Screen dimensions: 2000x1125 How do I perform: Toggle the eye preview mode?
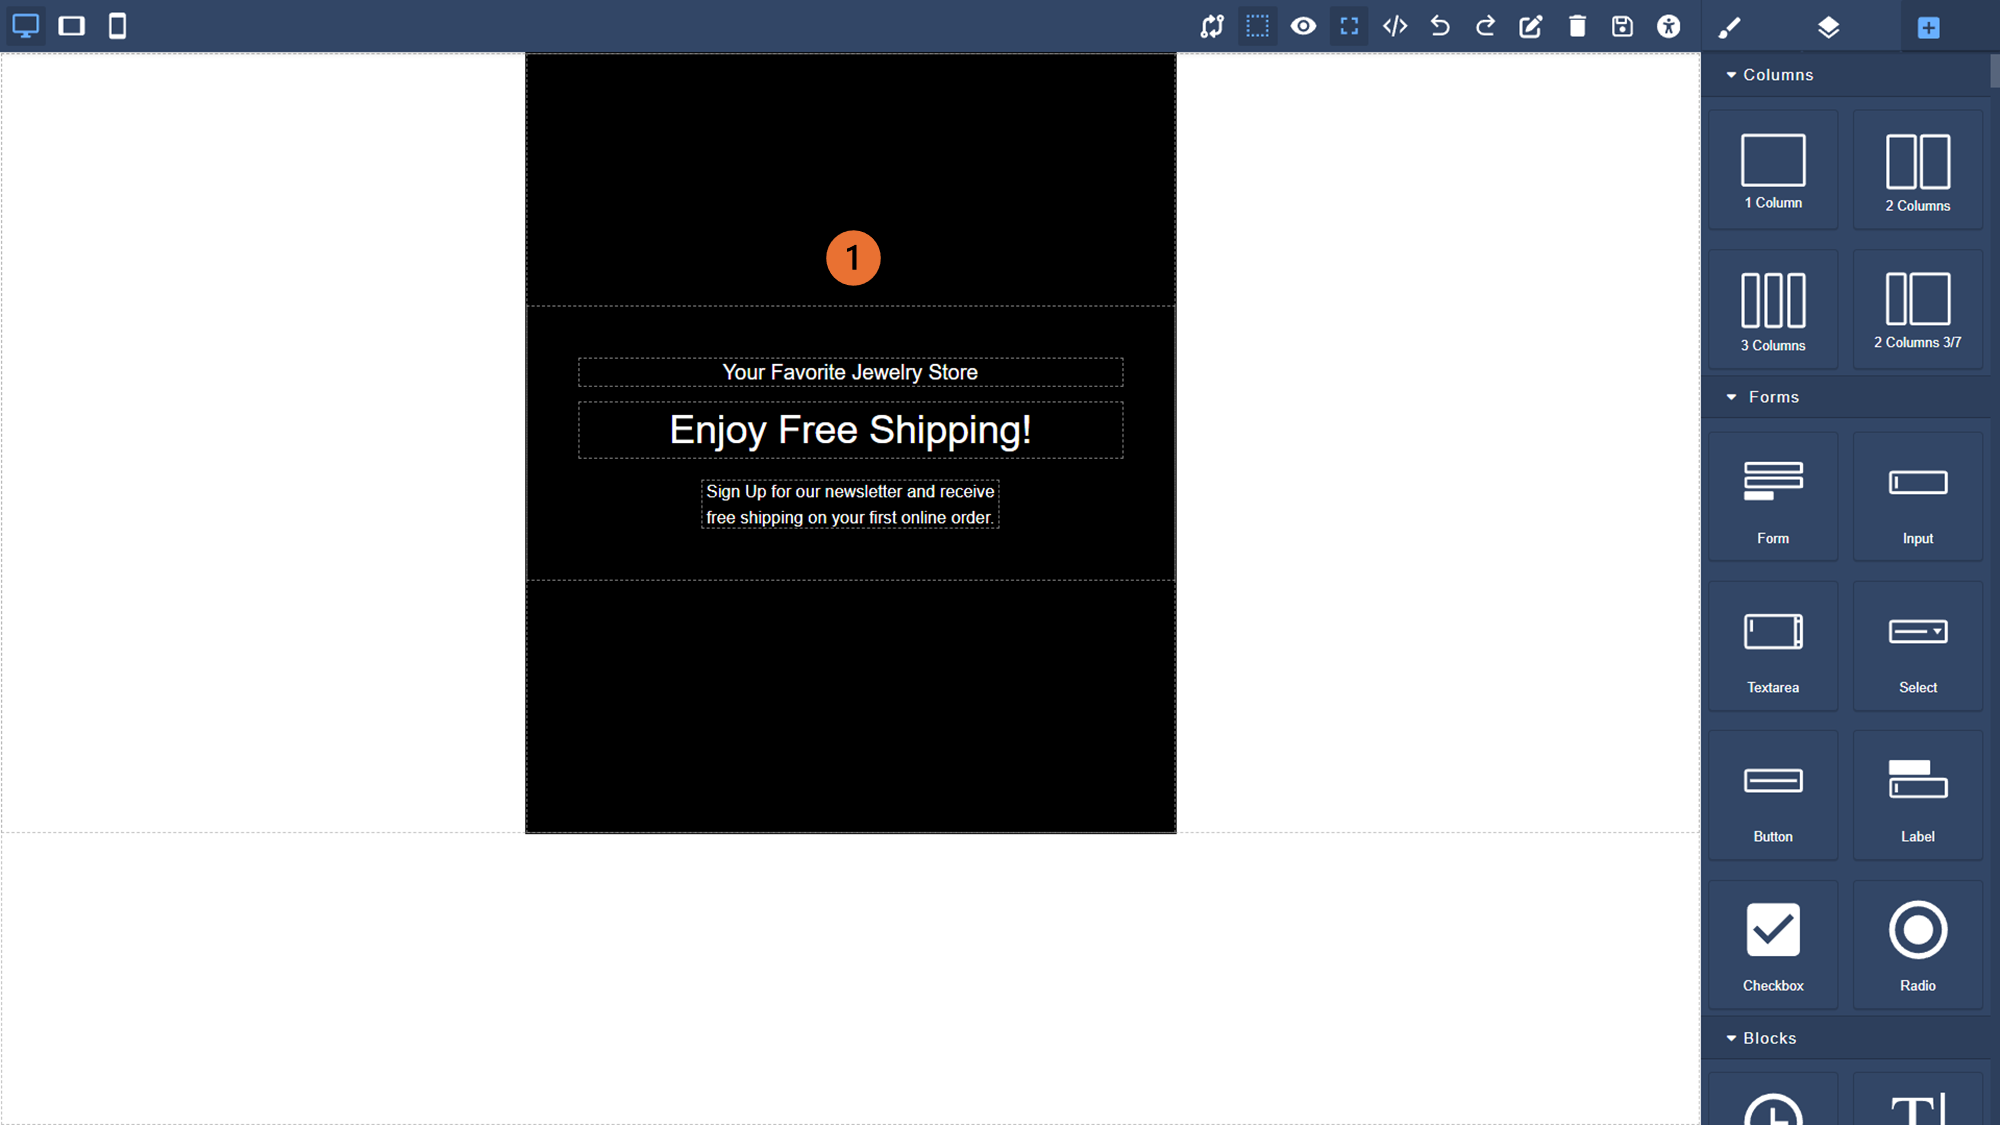(x=1303, y=26)
